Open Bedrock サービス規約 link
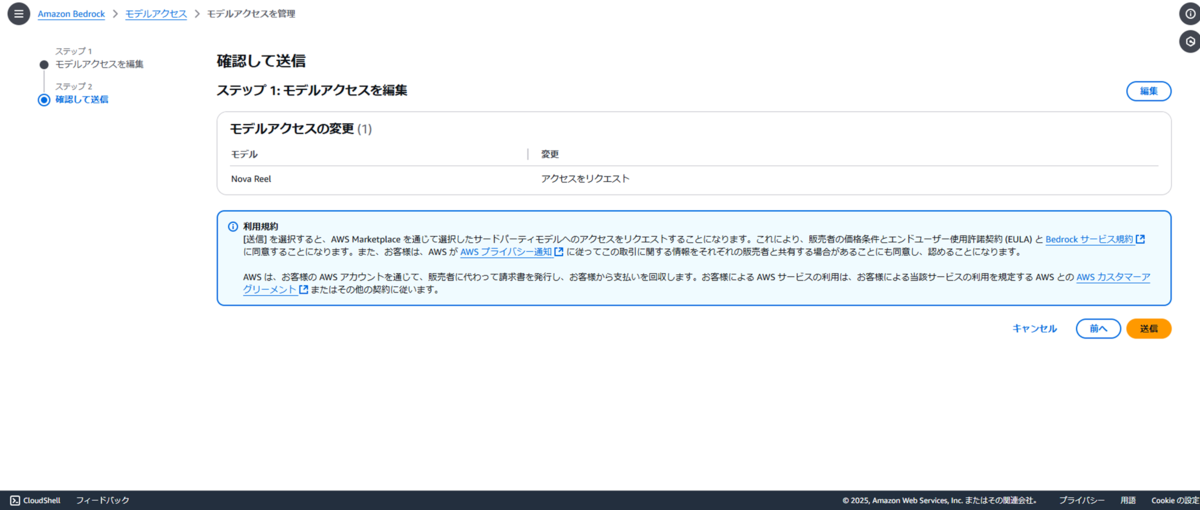 coord(1095,239)
